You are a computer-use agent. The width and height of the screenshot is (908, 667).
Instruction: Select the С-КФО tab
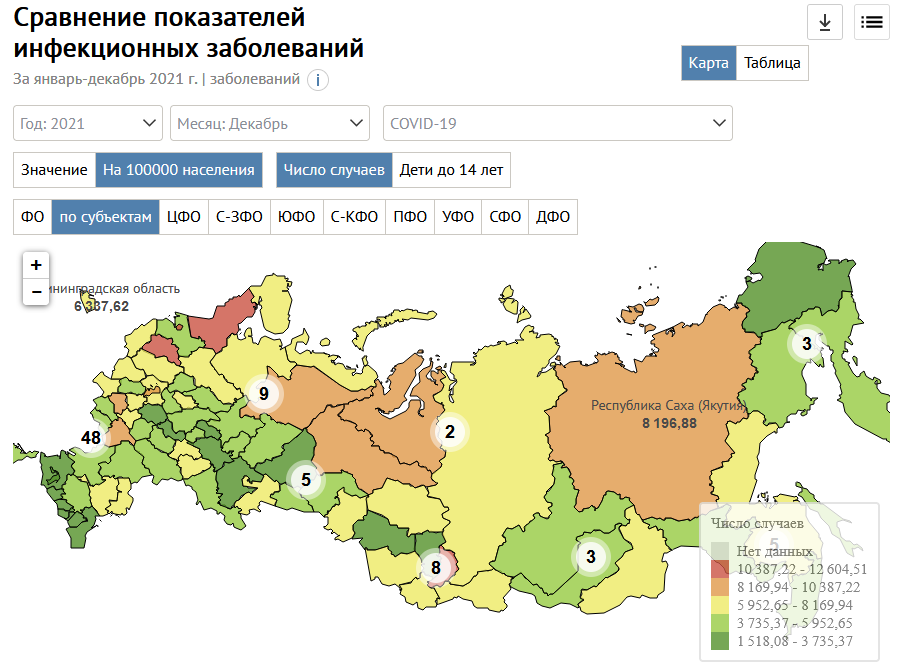point(354,217)
